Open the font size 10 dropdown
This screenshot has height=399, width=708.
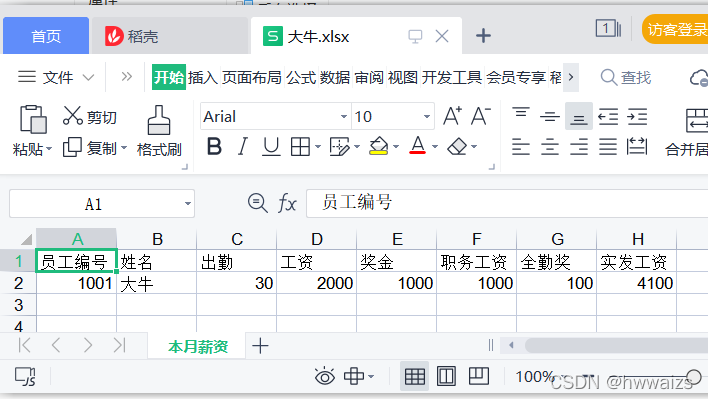click(x=427, y=116)
